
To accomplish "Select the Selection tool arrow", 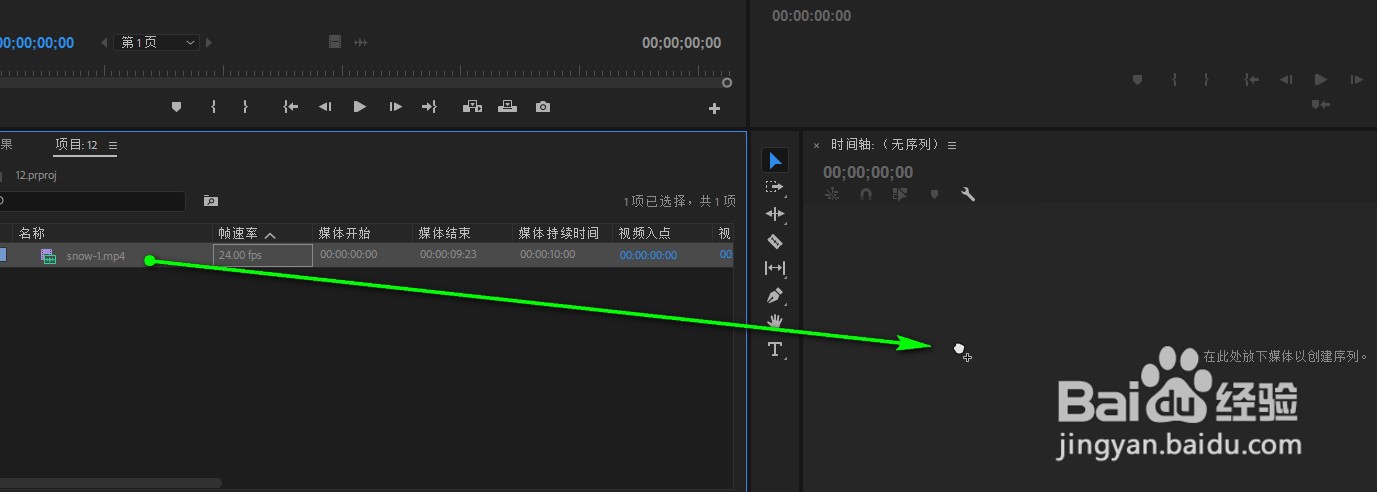I will (775, 160).
